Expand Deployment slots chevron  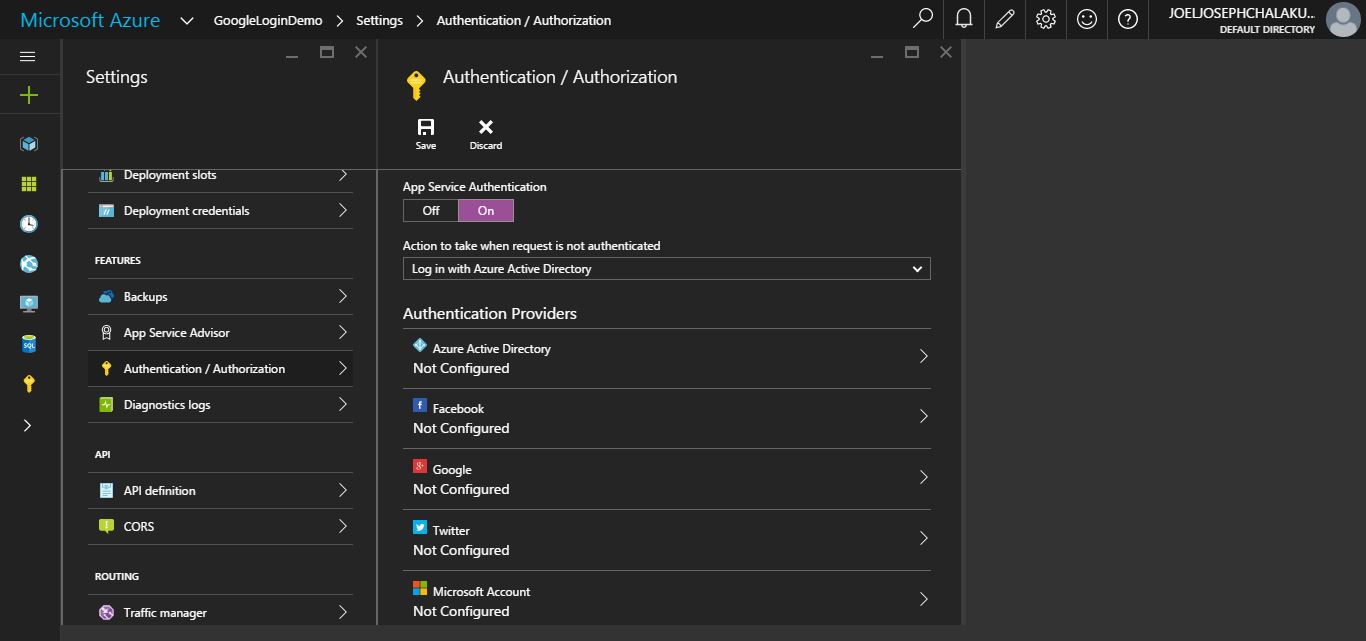[343, 175]
